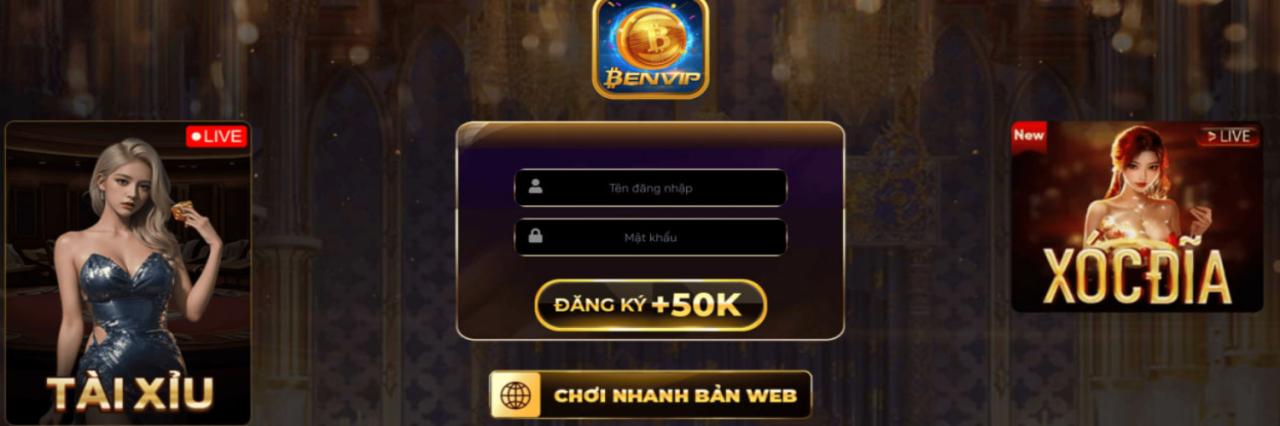Focus the Tên đăng nhập username field
The height and width of the screenshot is (426, 1280).
point(651,187)
